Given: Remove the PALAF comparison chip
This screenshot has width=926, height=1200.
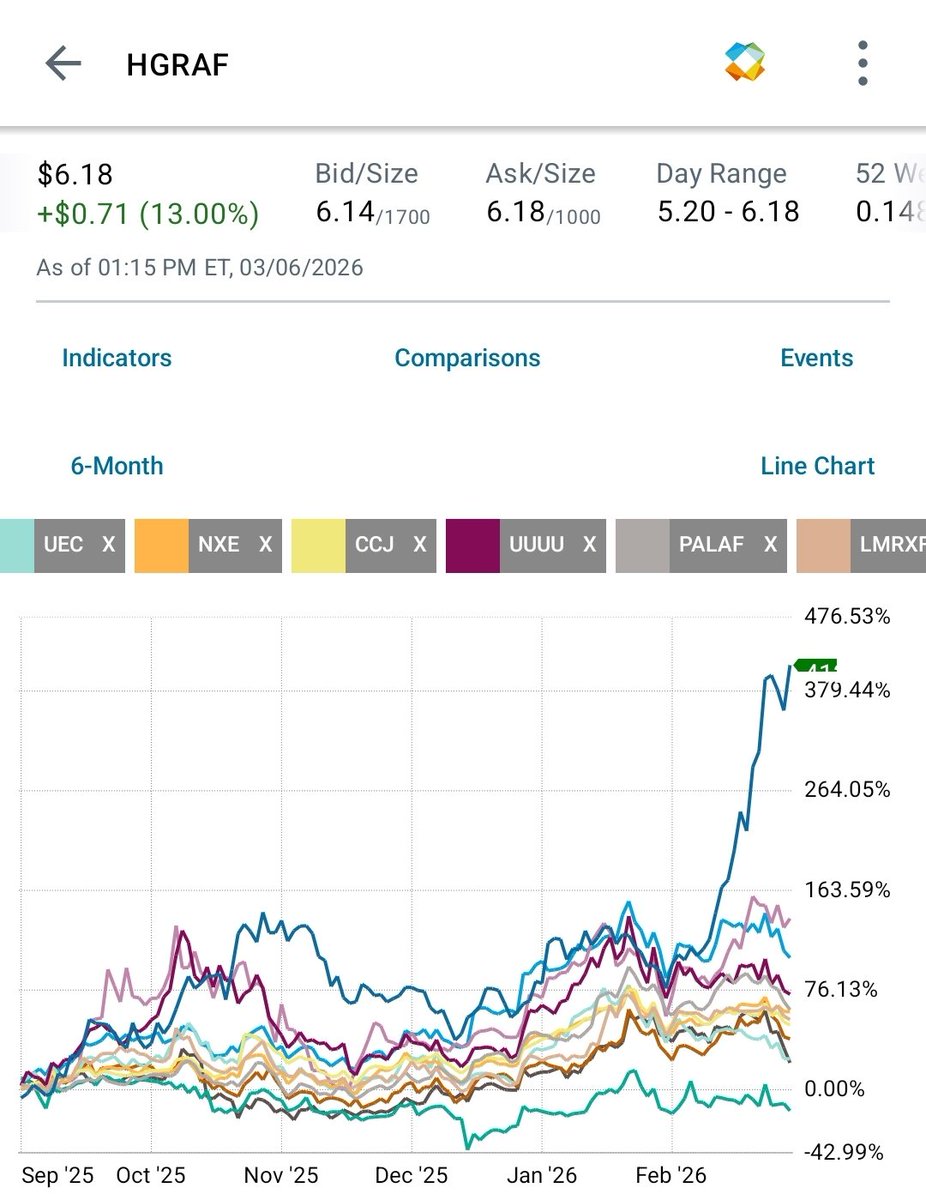Looking at the screenshot, I should coord(770,545).
